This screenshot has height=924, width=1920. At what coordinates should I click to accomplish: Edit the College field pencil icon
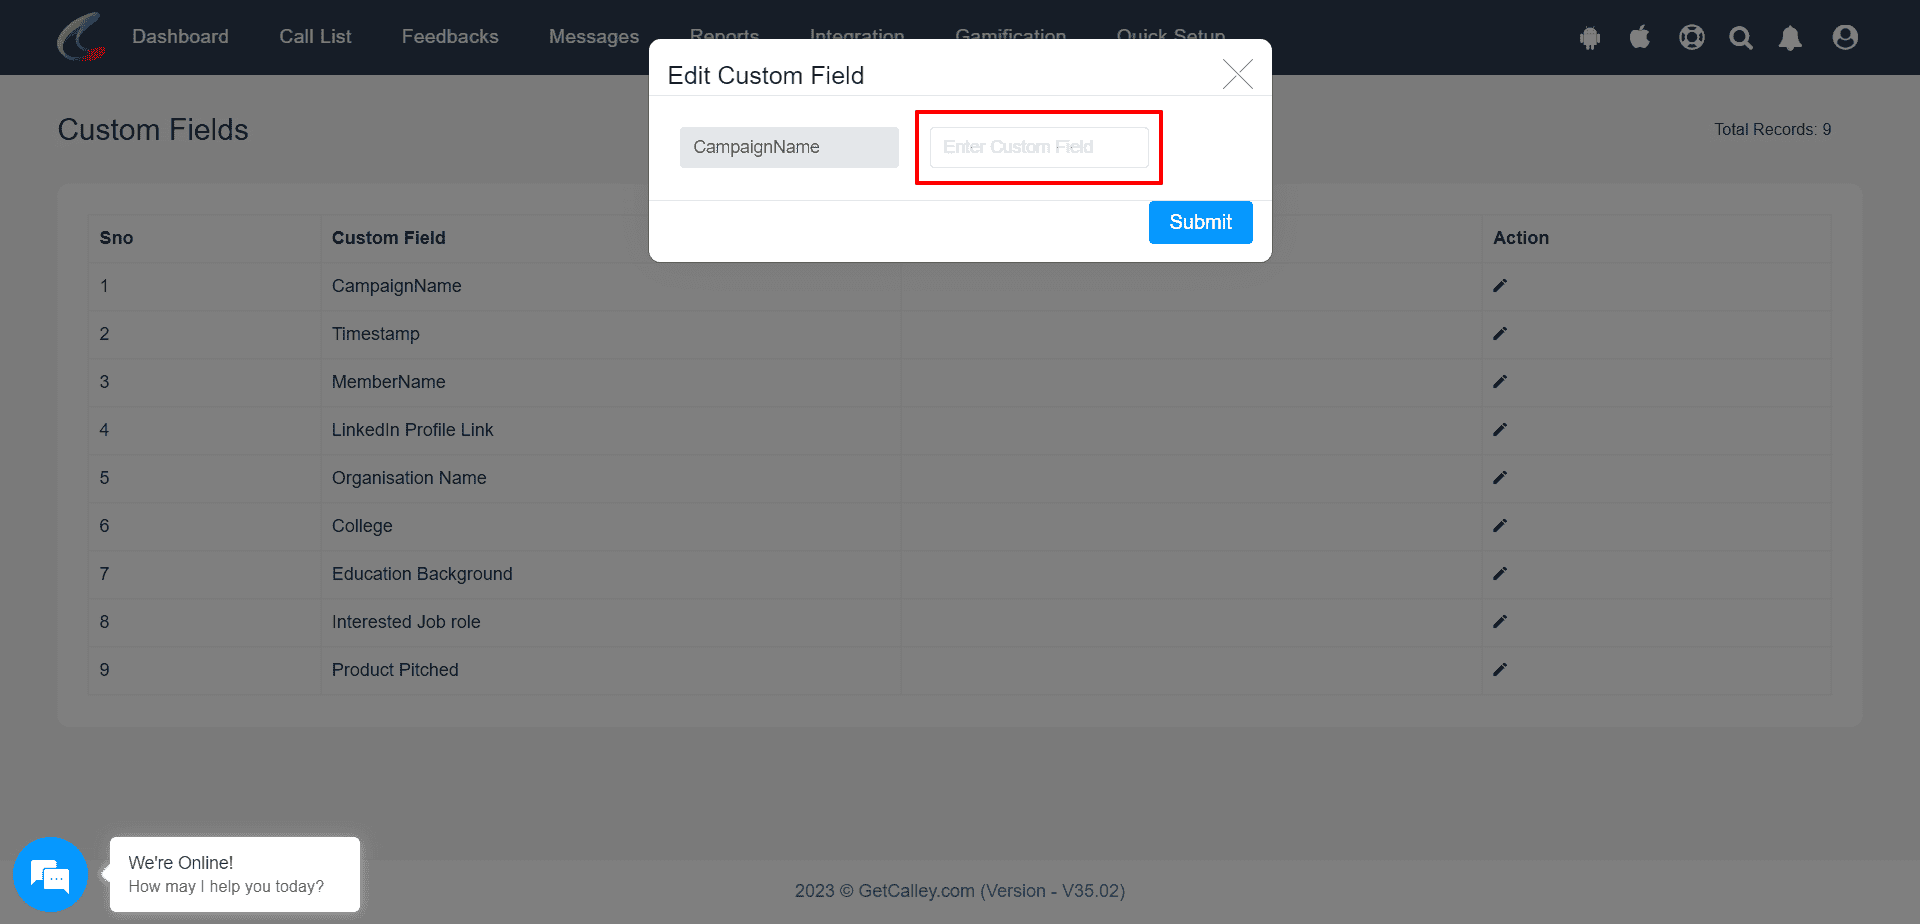[1500, 526]
